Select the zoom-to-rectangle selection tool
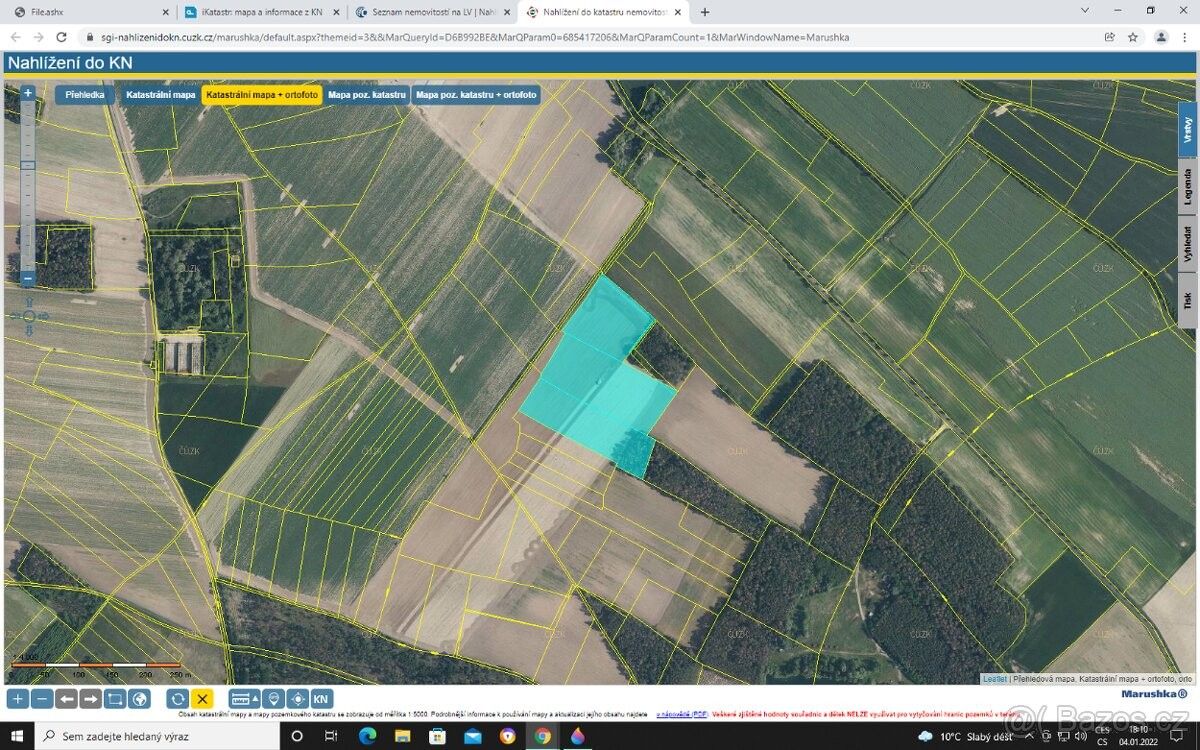The image size is (1200, 750). tap(115, 699)
